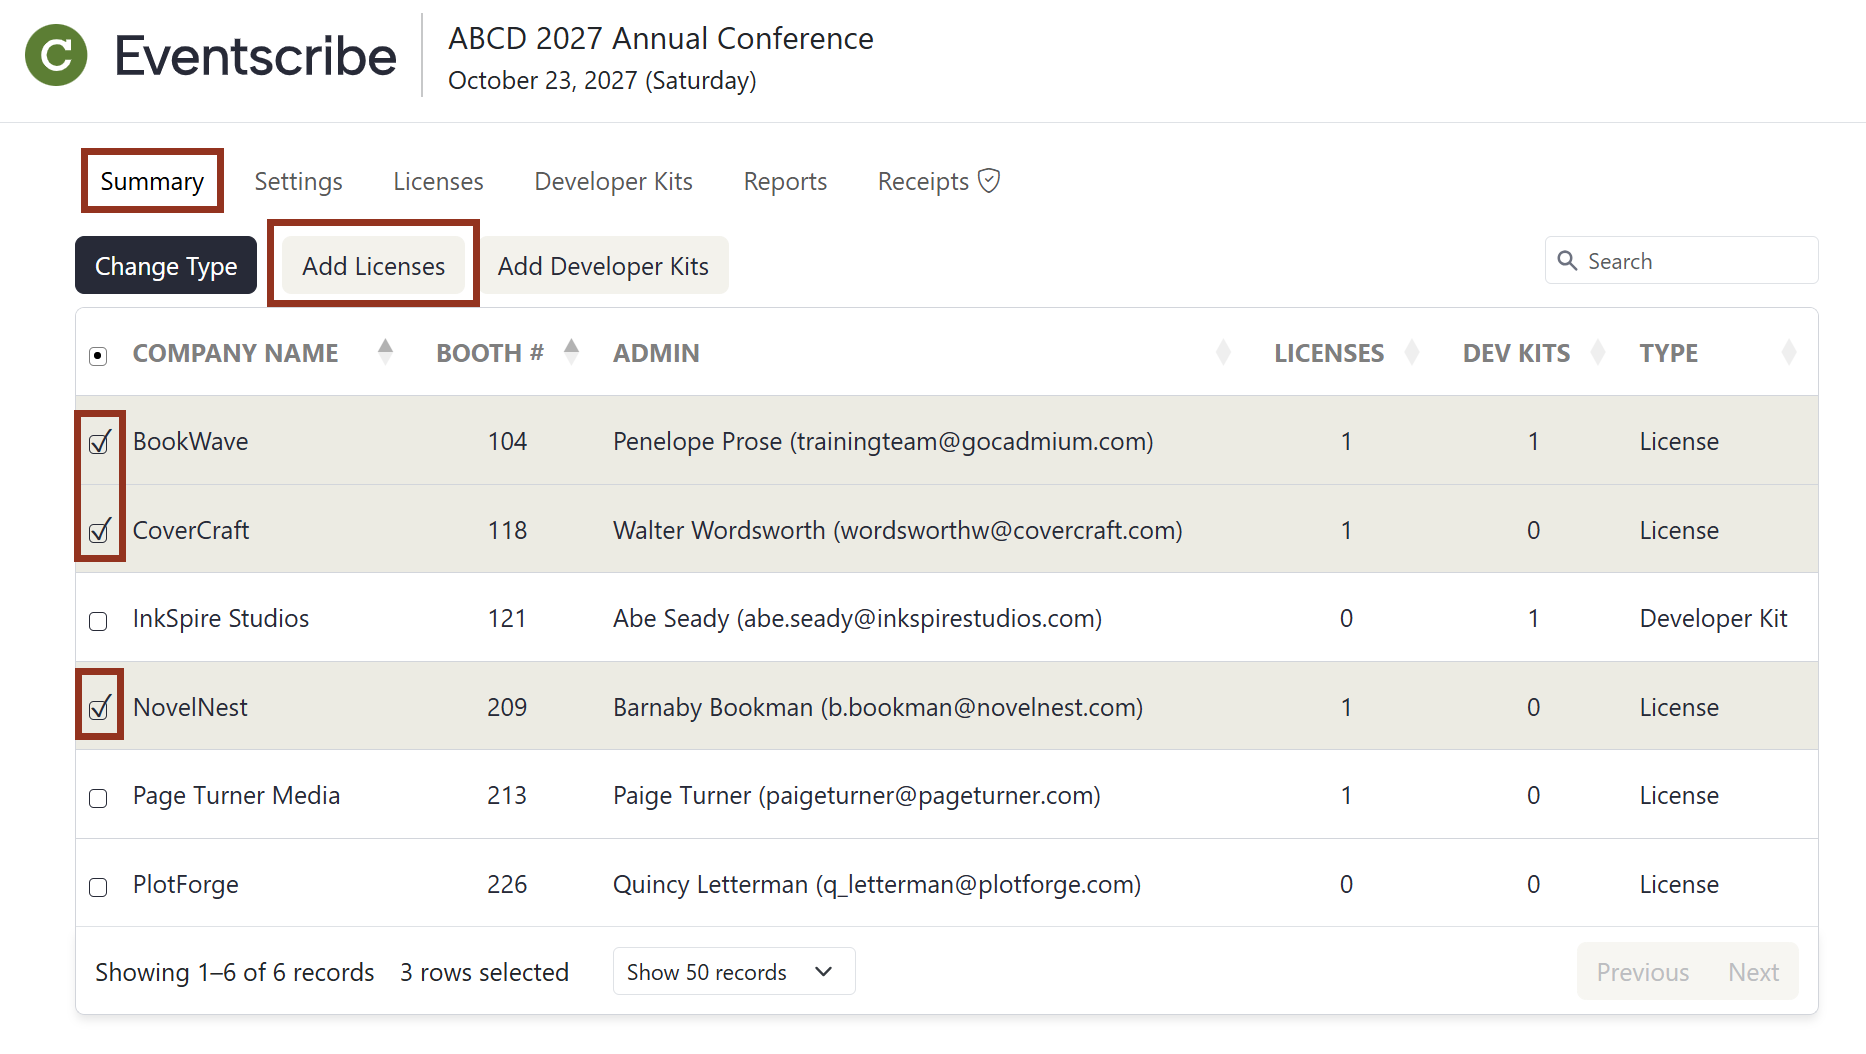
Task: Toggle the select-all checkbox in header
Action: click(98, 356)
